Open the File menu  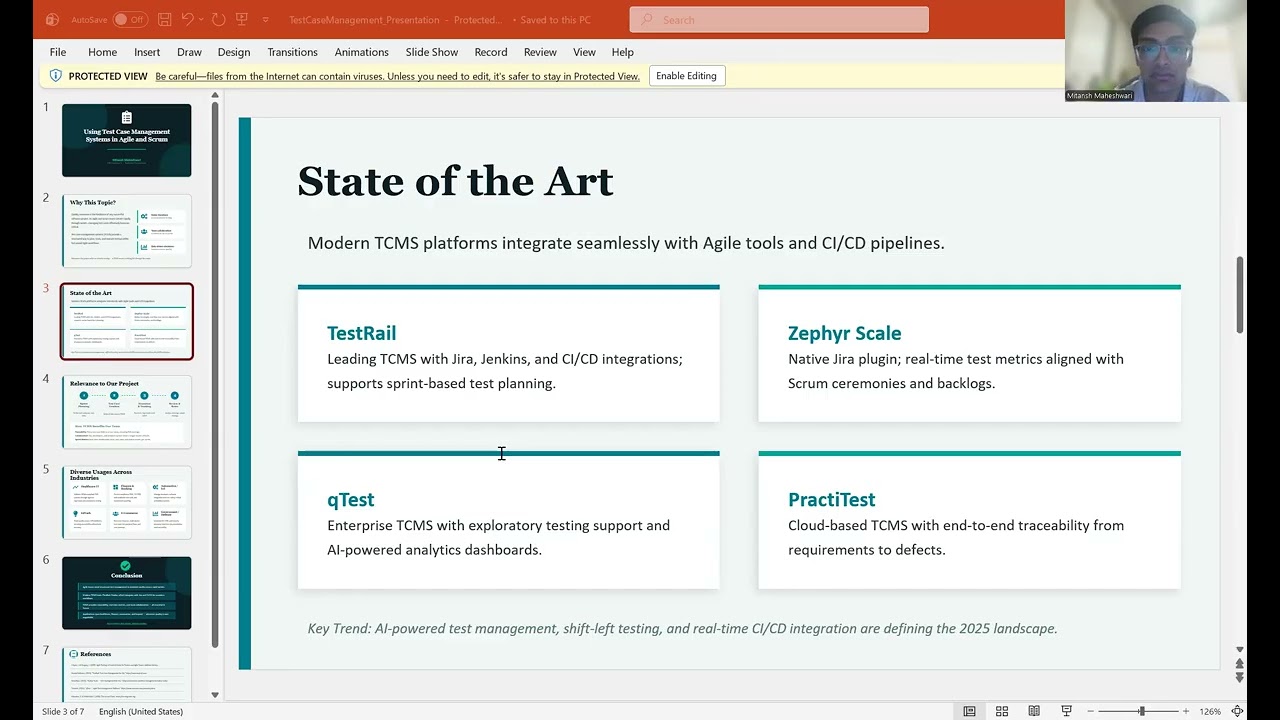(x=58, y=52)
